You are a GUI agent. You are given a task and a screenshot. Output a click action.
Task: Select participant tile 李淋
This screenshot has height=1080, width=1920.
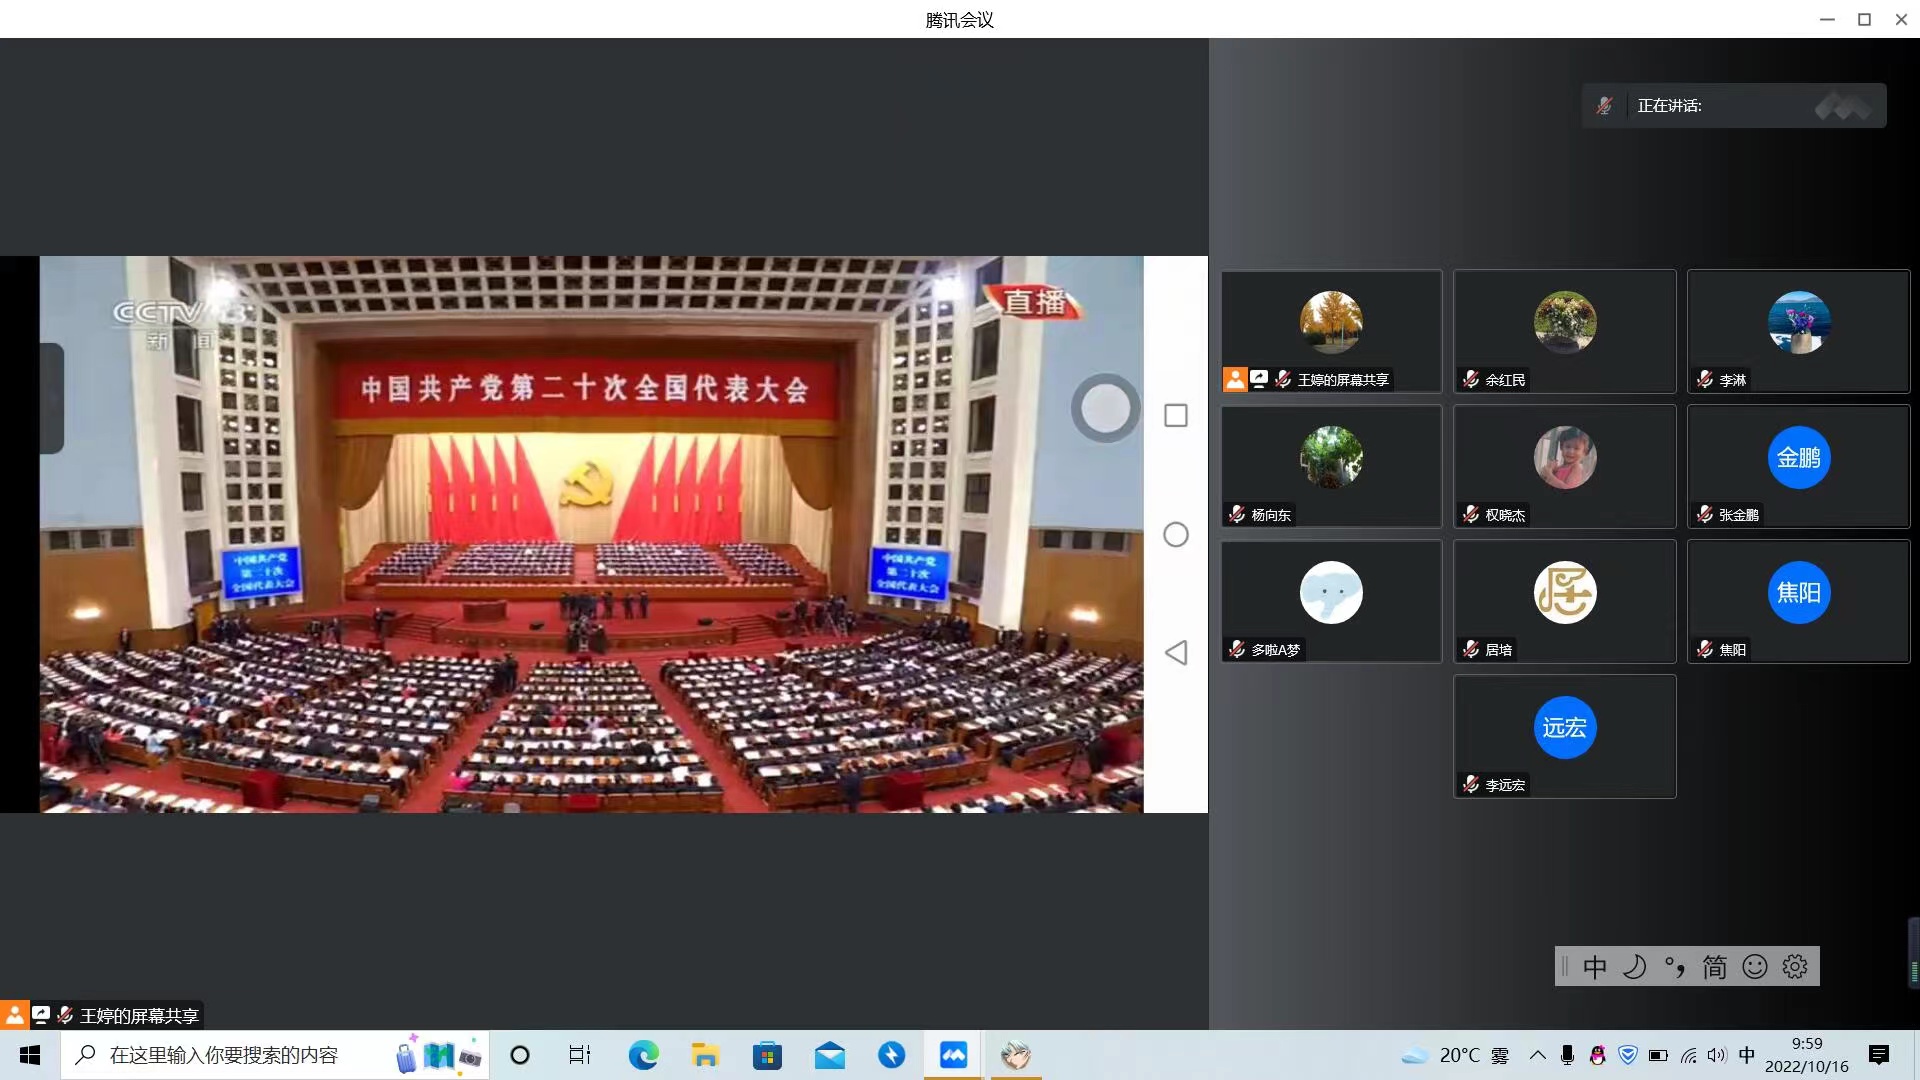point(1799,331)
